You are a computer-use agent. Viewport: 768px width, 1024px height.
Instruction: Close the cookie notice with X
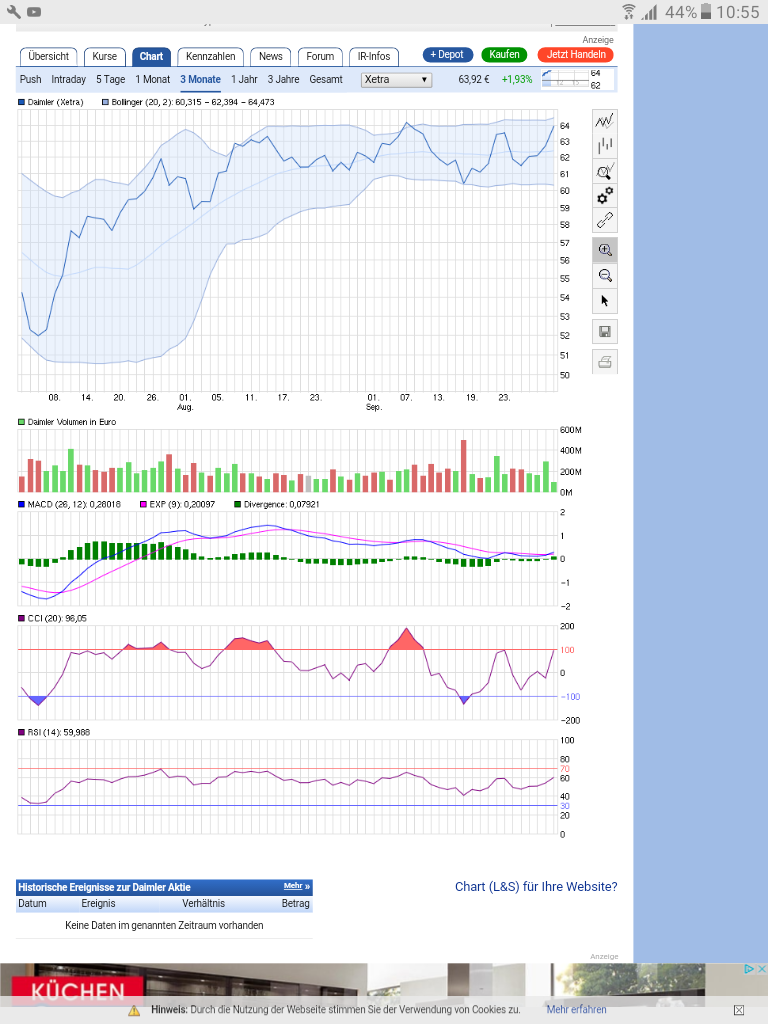(739, 1010)
